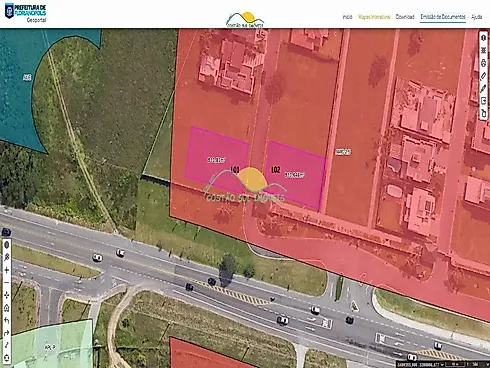Viewport: 490px width, 368px height.
Task: Select the pan arrows tool
Action: [6, 295]
